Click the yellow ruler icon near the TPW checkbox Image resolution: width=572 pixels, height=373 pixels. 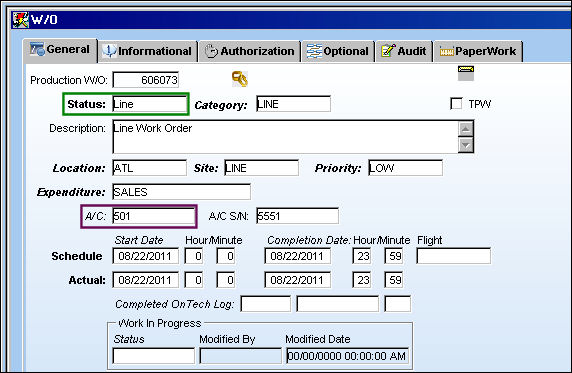(466, 73)
